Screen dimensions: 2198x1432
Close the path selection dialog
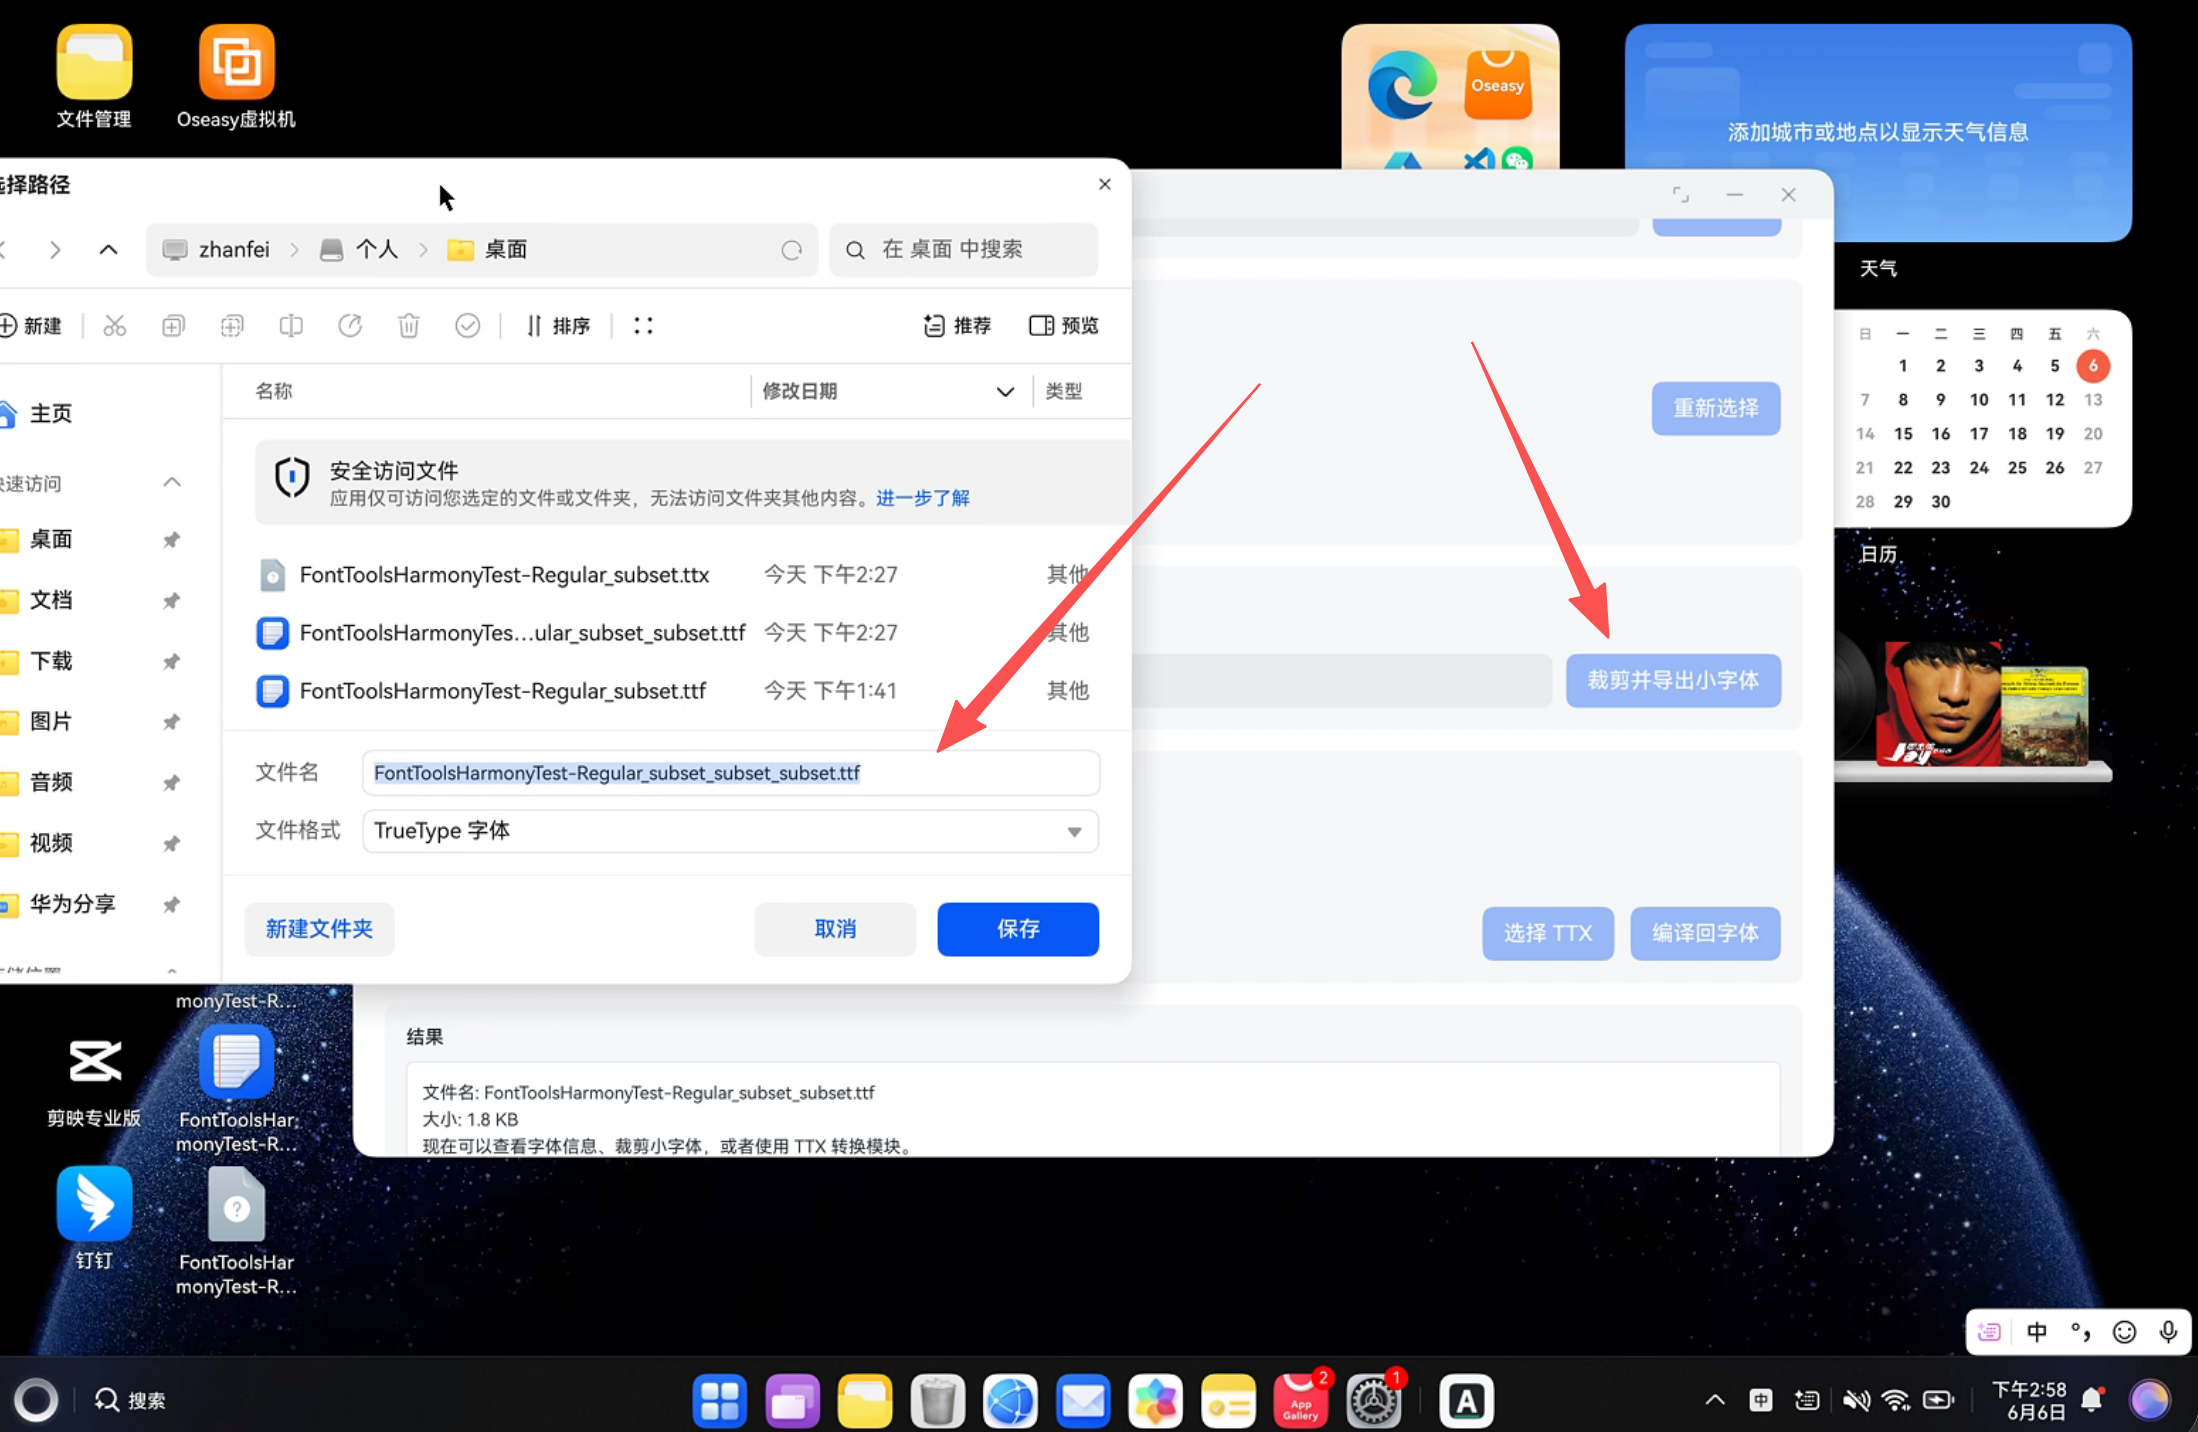[x=1105, y=184]
